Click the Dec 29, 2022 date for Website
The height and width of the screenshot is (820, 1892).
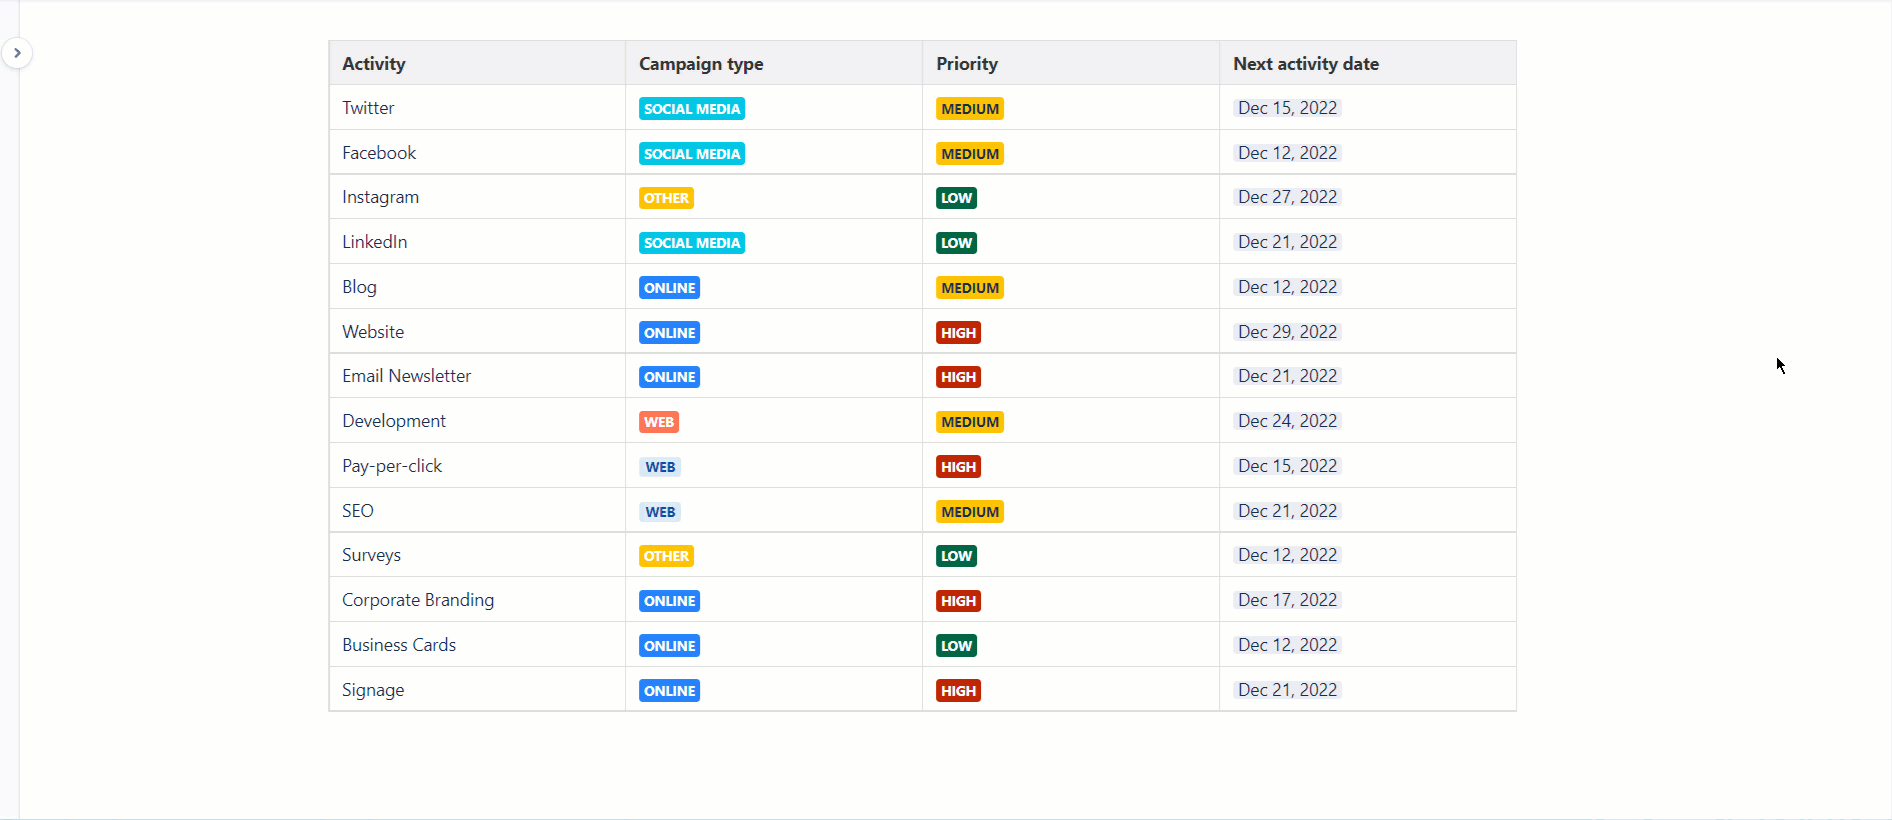pyautogui.click(x=1287, y=332)
